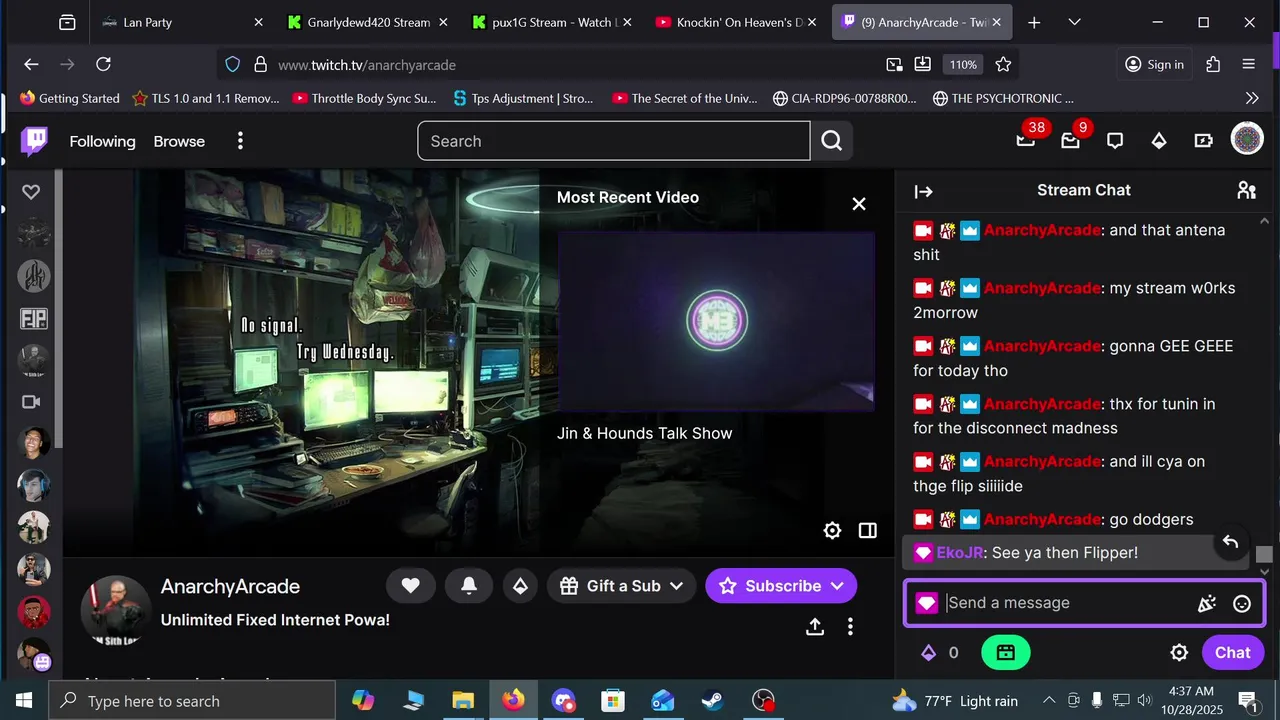
Task: Open the AnarchyArcade channel avatar
Action: [116, 610]
